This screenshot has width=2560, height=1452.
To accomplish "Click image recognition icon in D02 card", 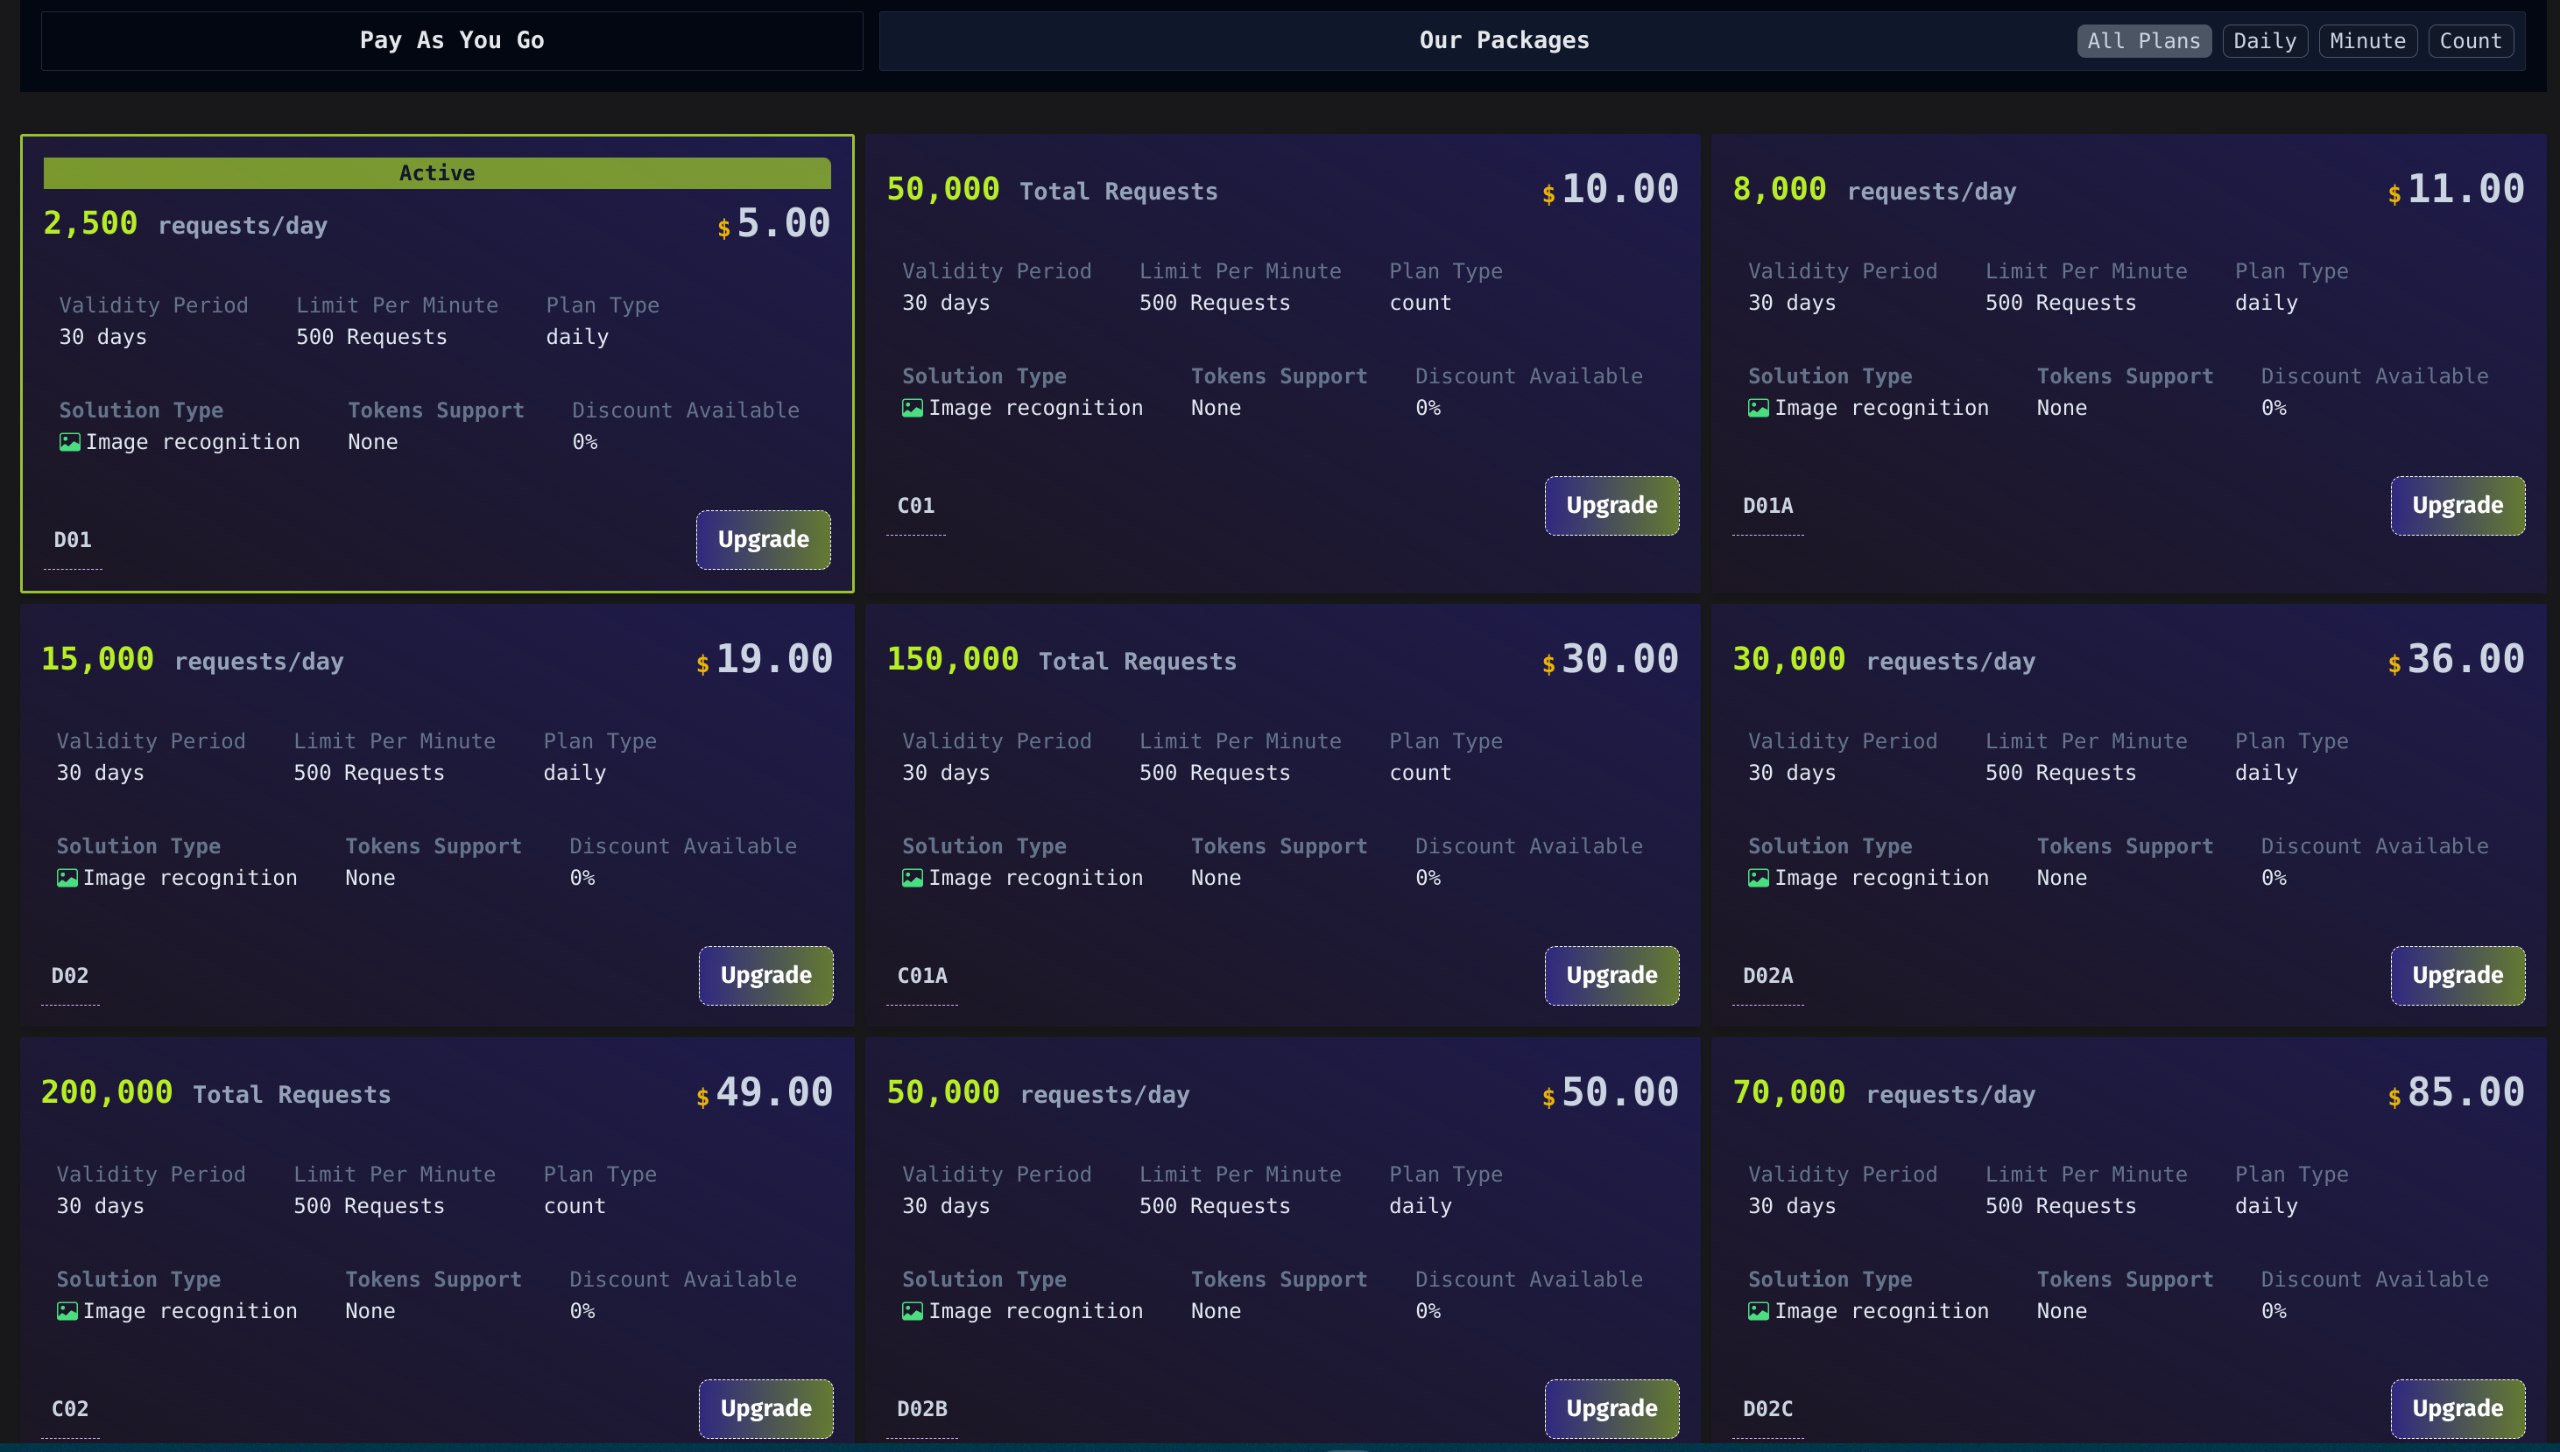I will click(67, 878).
